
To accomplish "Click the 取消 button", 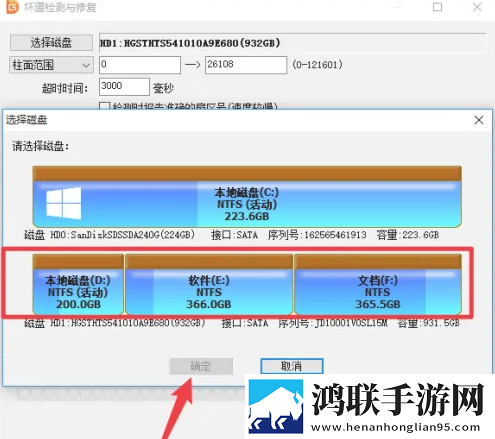I will click(292, 366).
